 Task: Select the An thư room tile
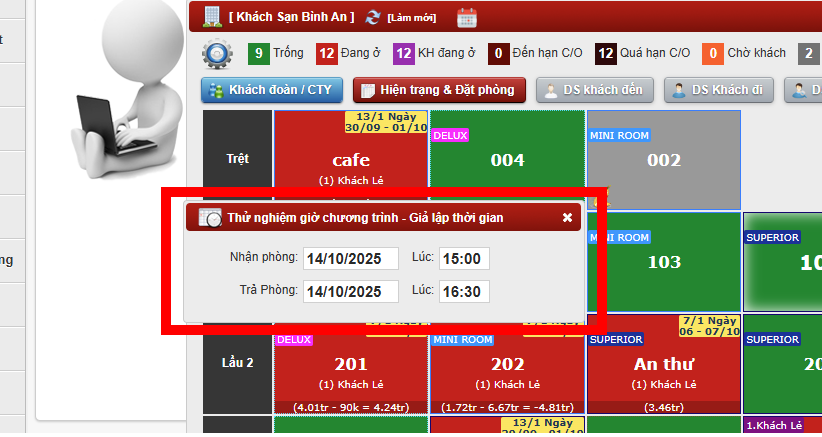[664, 364]
